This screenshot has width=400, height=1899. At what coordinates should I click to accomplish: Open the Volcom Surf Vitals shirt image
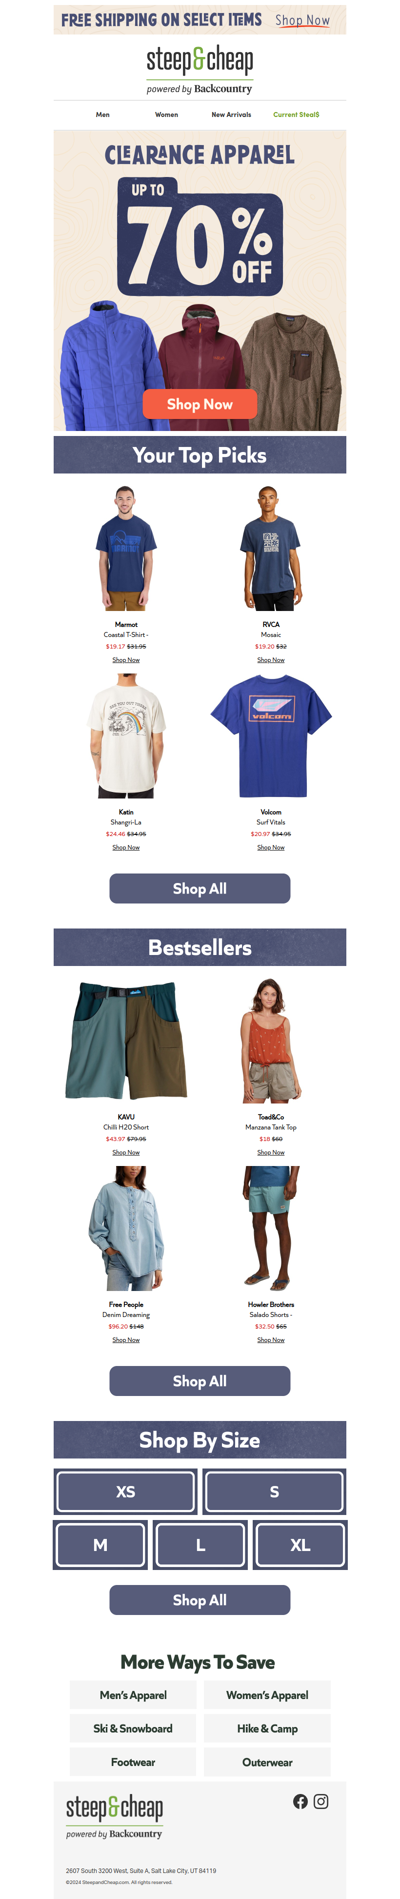271,736
